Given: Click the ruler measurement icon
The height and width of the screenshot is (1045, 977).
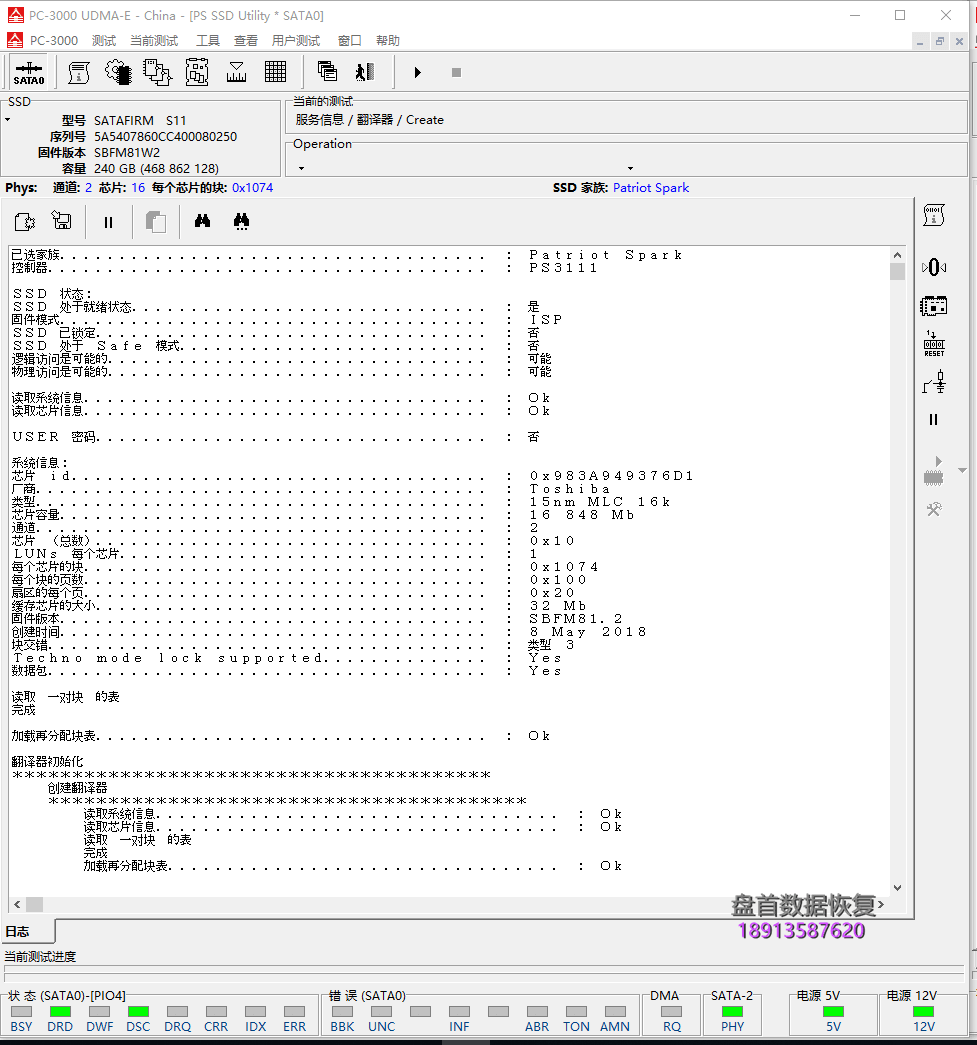Looking at the screenshot, I should pyautogui.click(x=236, y=73).
